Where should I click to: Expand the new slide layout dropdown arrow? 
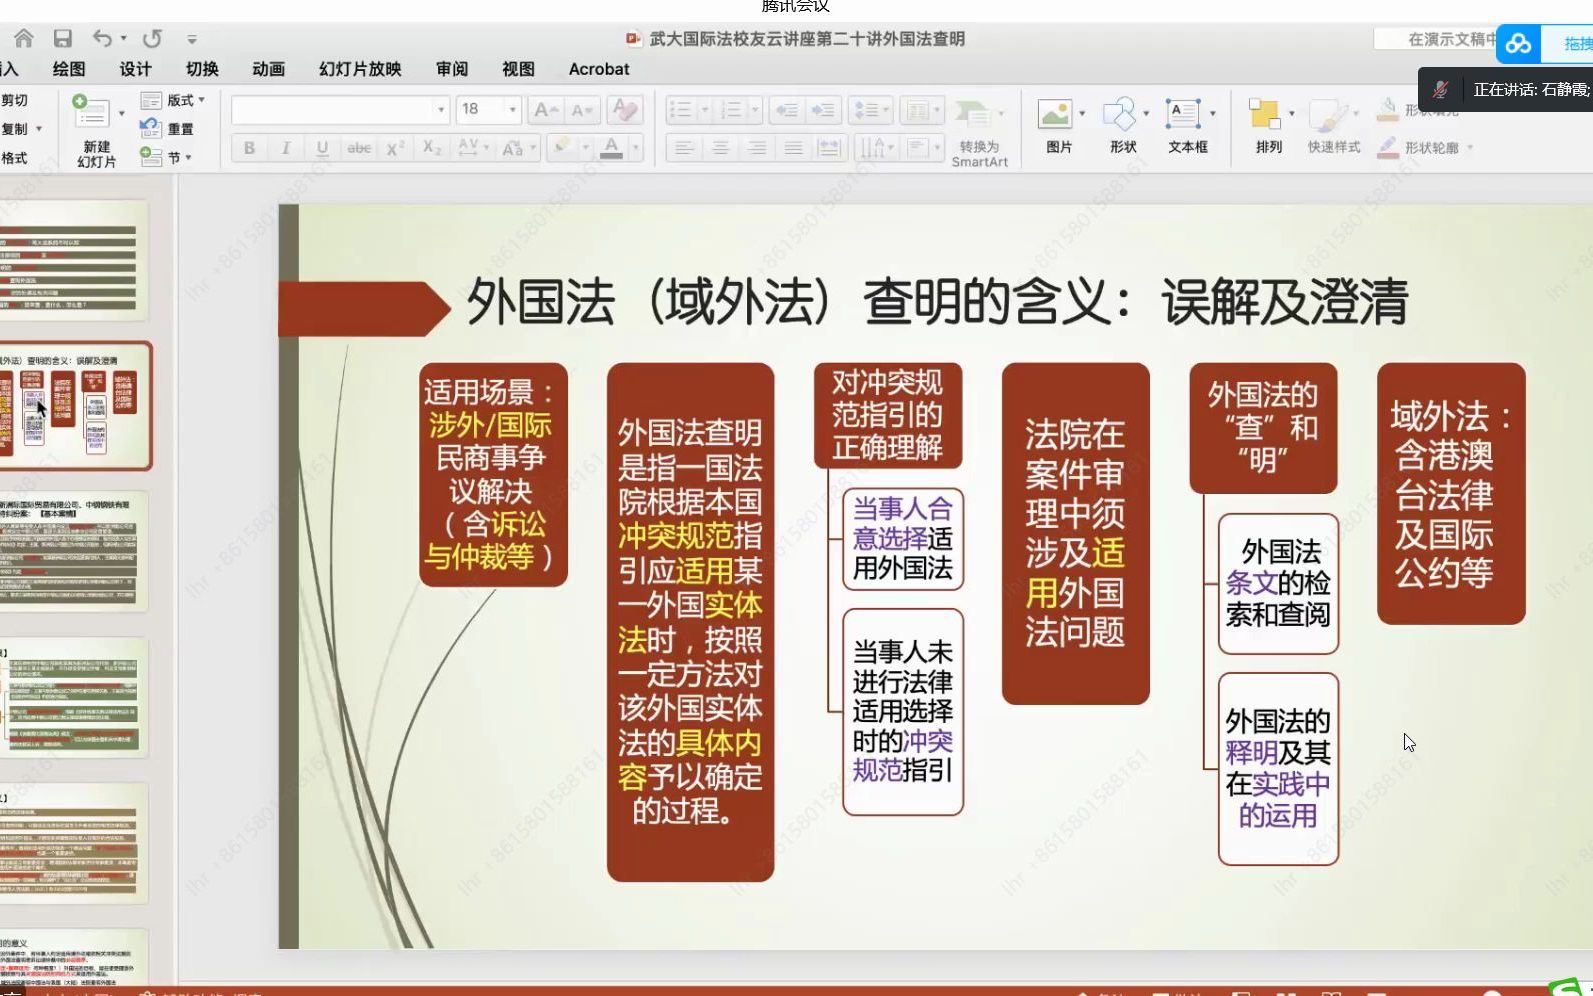tap(122, 113)
